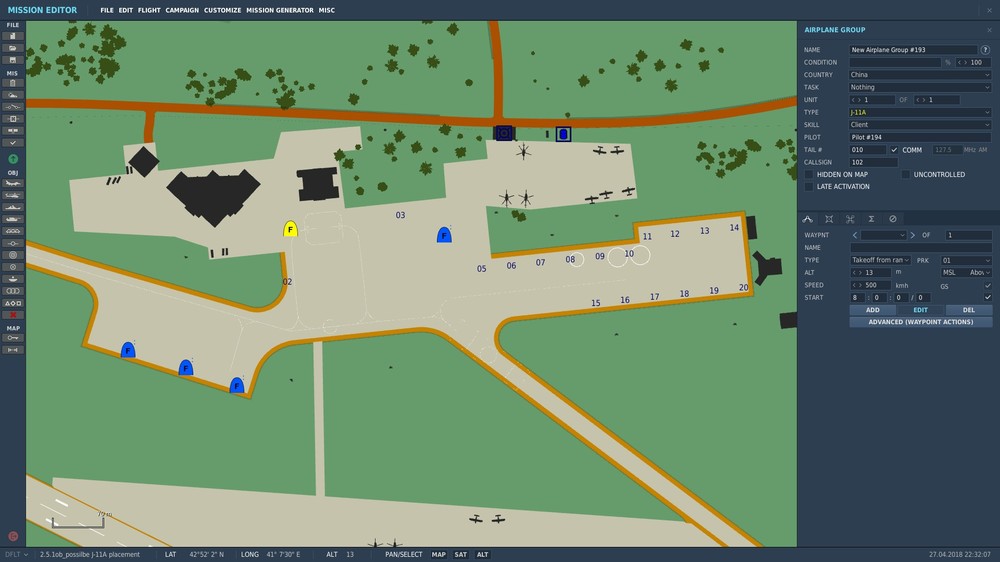Switch to SAT map view
1000x562 pixels.
point(460,554)
